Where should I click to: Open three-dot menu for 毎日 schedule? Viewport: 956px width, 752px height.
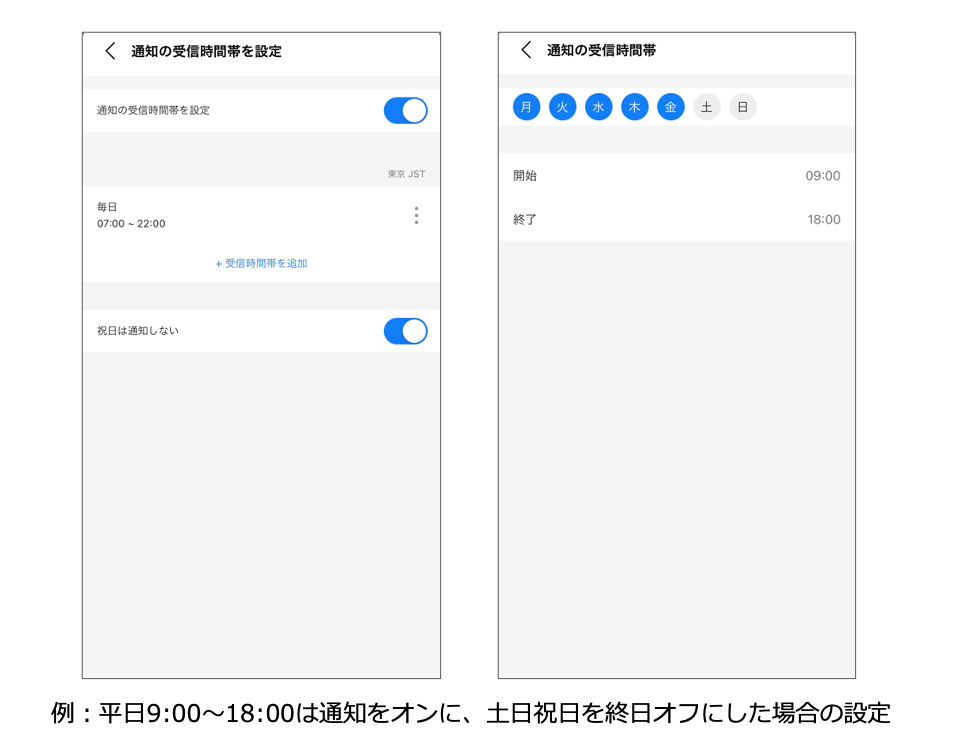pyautogui.click(x=416, y=215)
